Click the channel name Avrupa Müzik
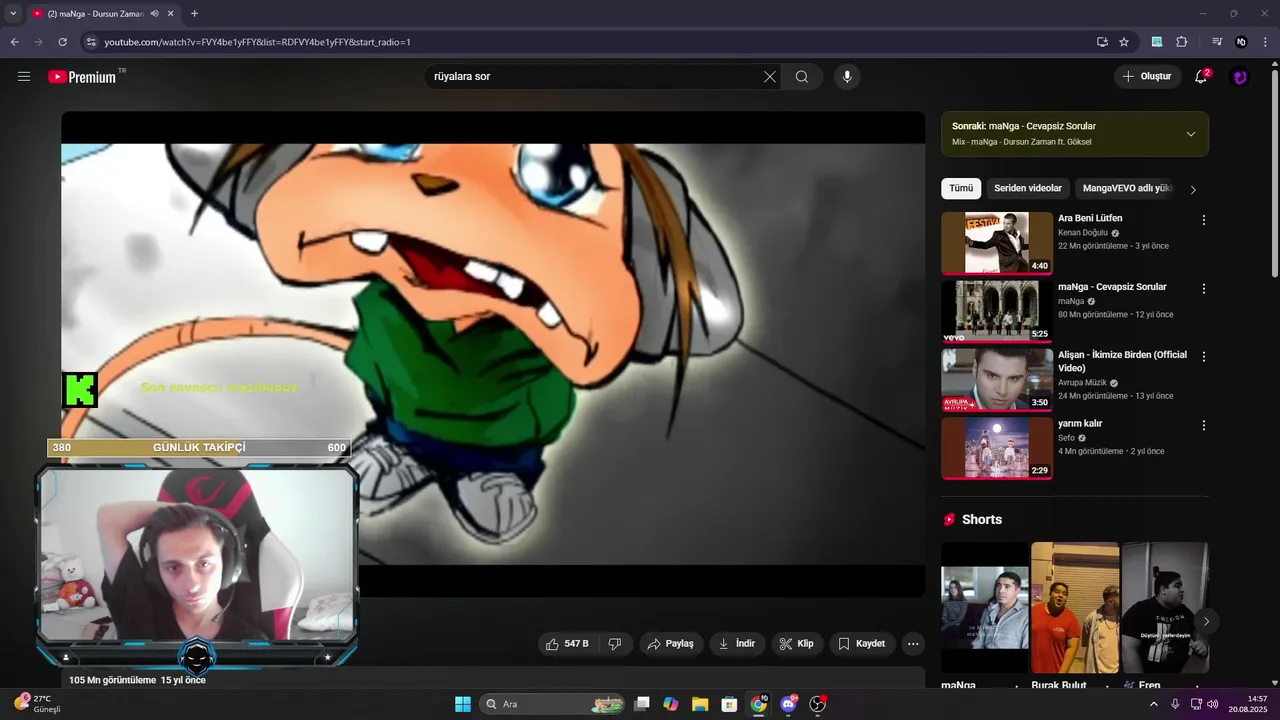This screenshot has height=720, width=1280. coord(1083,382)
